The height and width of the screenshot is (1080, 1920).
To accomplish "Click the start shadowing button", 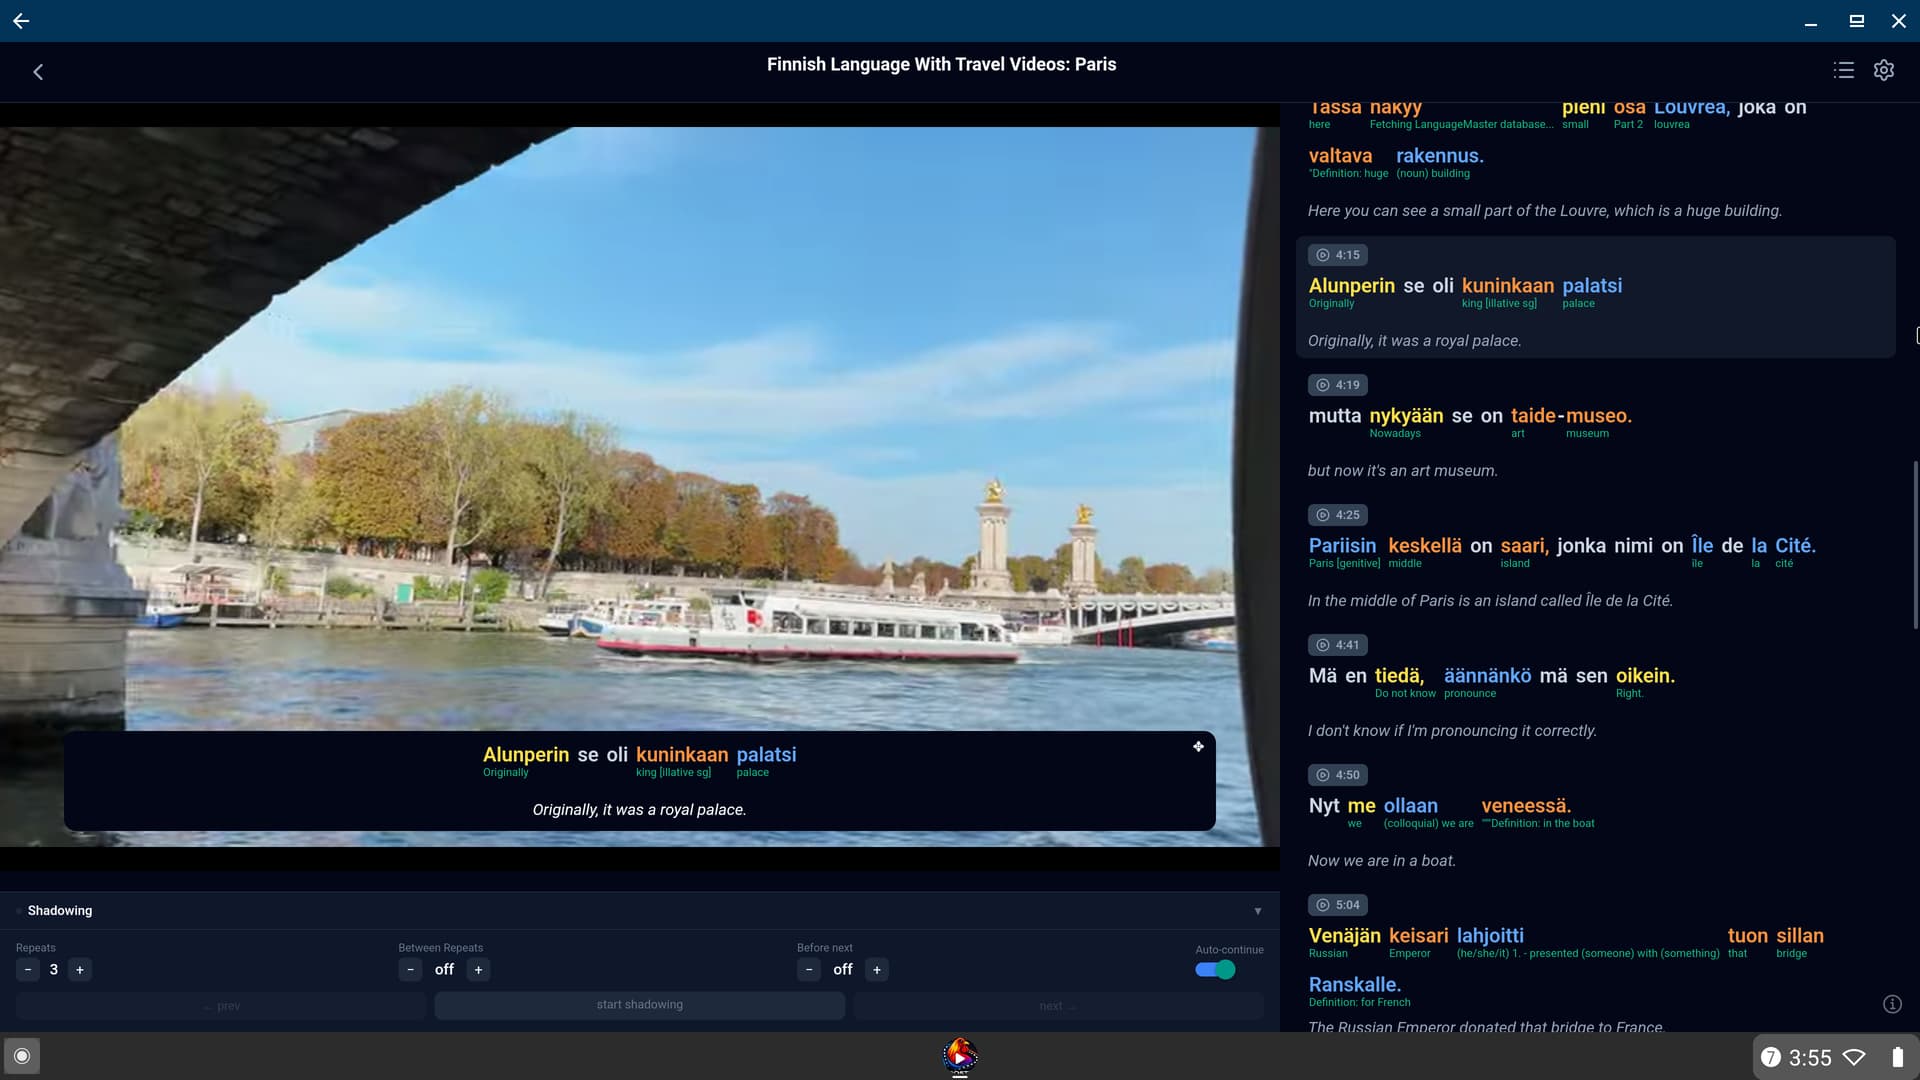I will pos(640,1005).
